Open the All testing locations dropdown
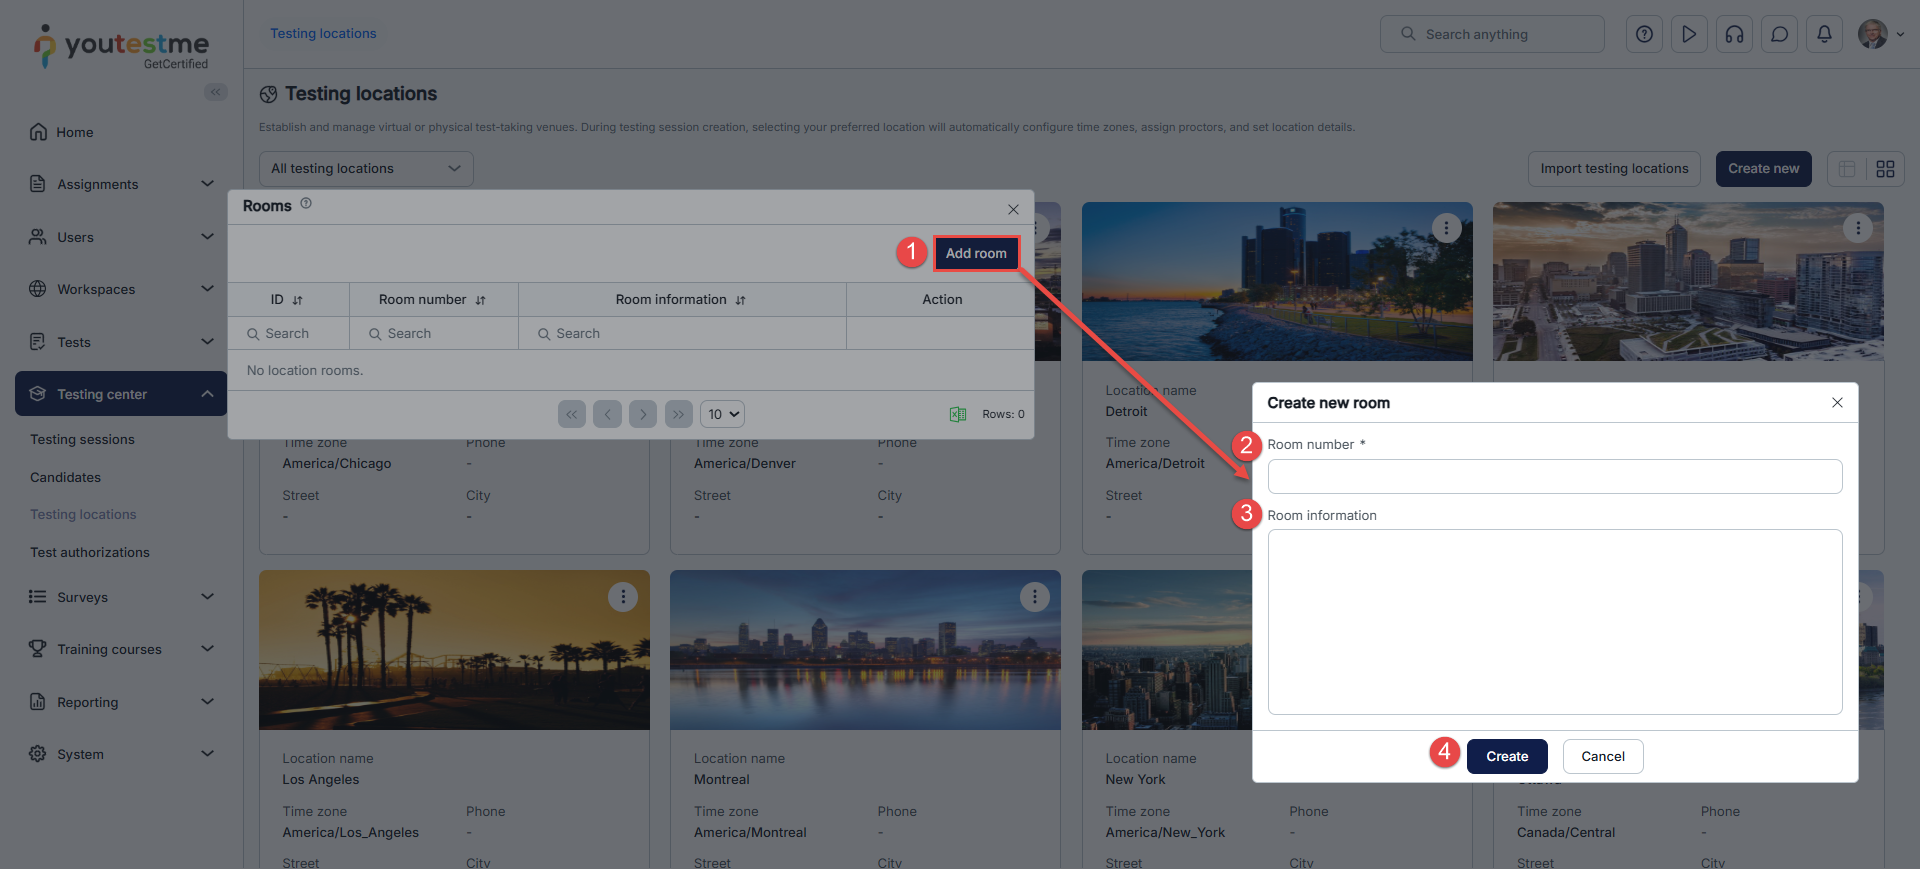Viewport: 1920px width, 869px height. (366, 169)
